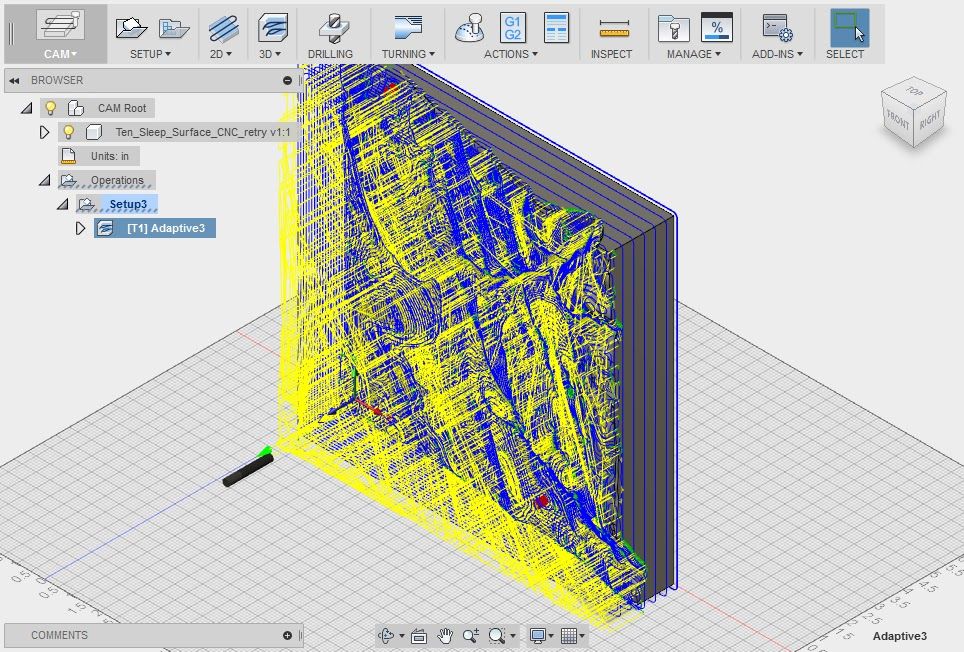Click the [T1] Adaptive3 toolpath icon

tap(106, 227)
